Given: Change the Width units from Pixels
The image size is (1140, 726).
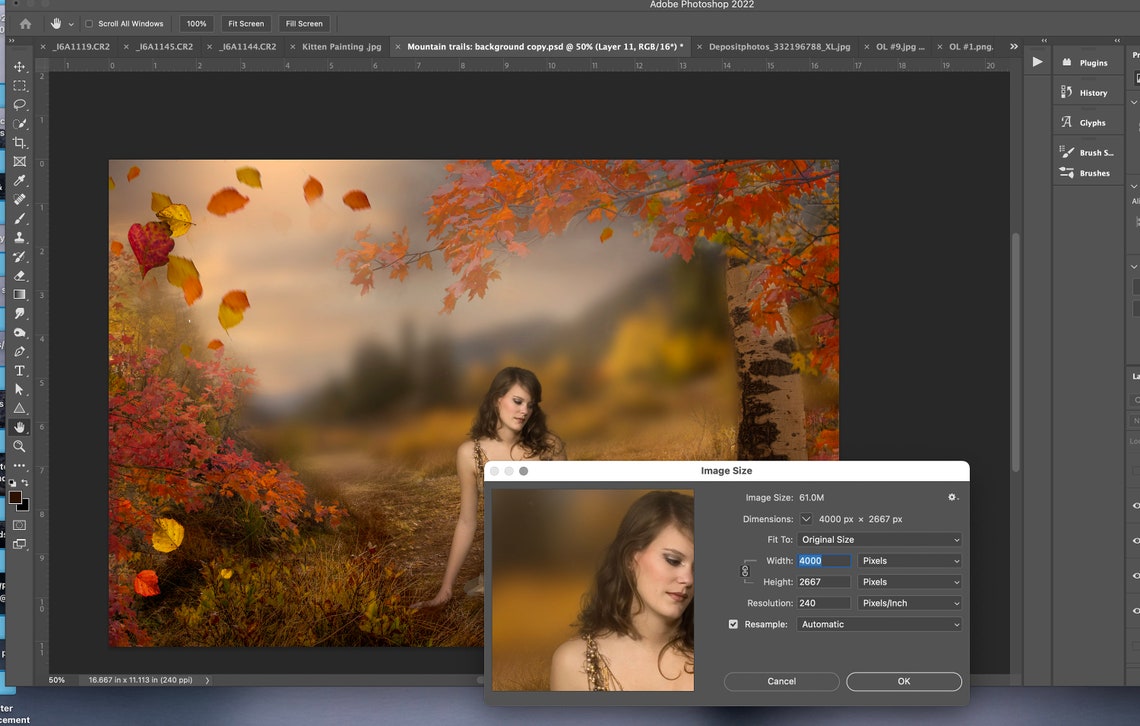Looking at the screenshot, I should [x=908, y=560].
